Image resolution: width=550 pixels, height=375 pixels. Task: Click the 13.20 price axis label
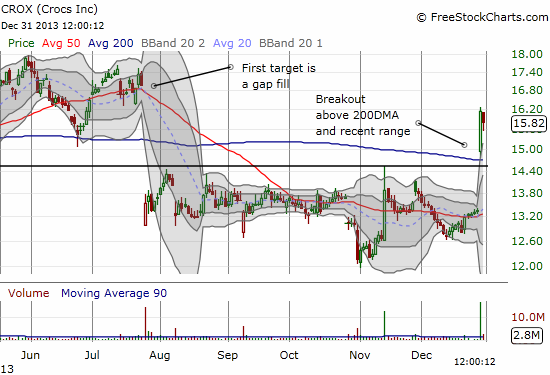[x=527, y=216]
